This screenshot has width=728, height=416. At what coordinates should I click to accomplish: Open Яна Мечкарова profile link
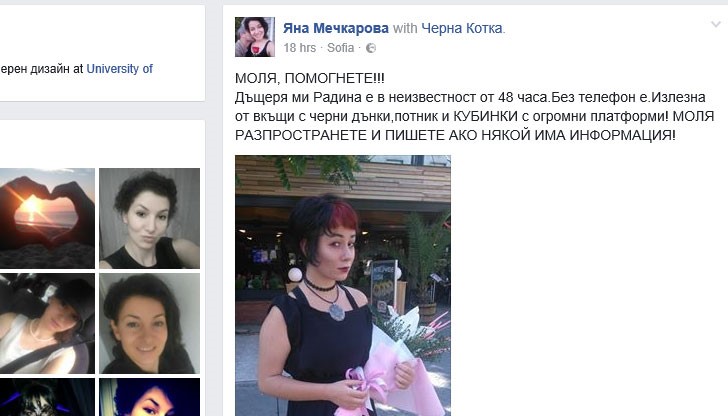[336, 28]
